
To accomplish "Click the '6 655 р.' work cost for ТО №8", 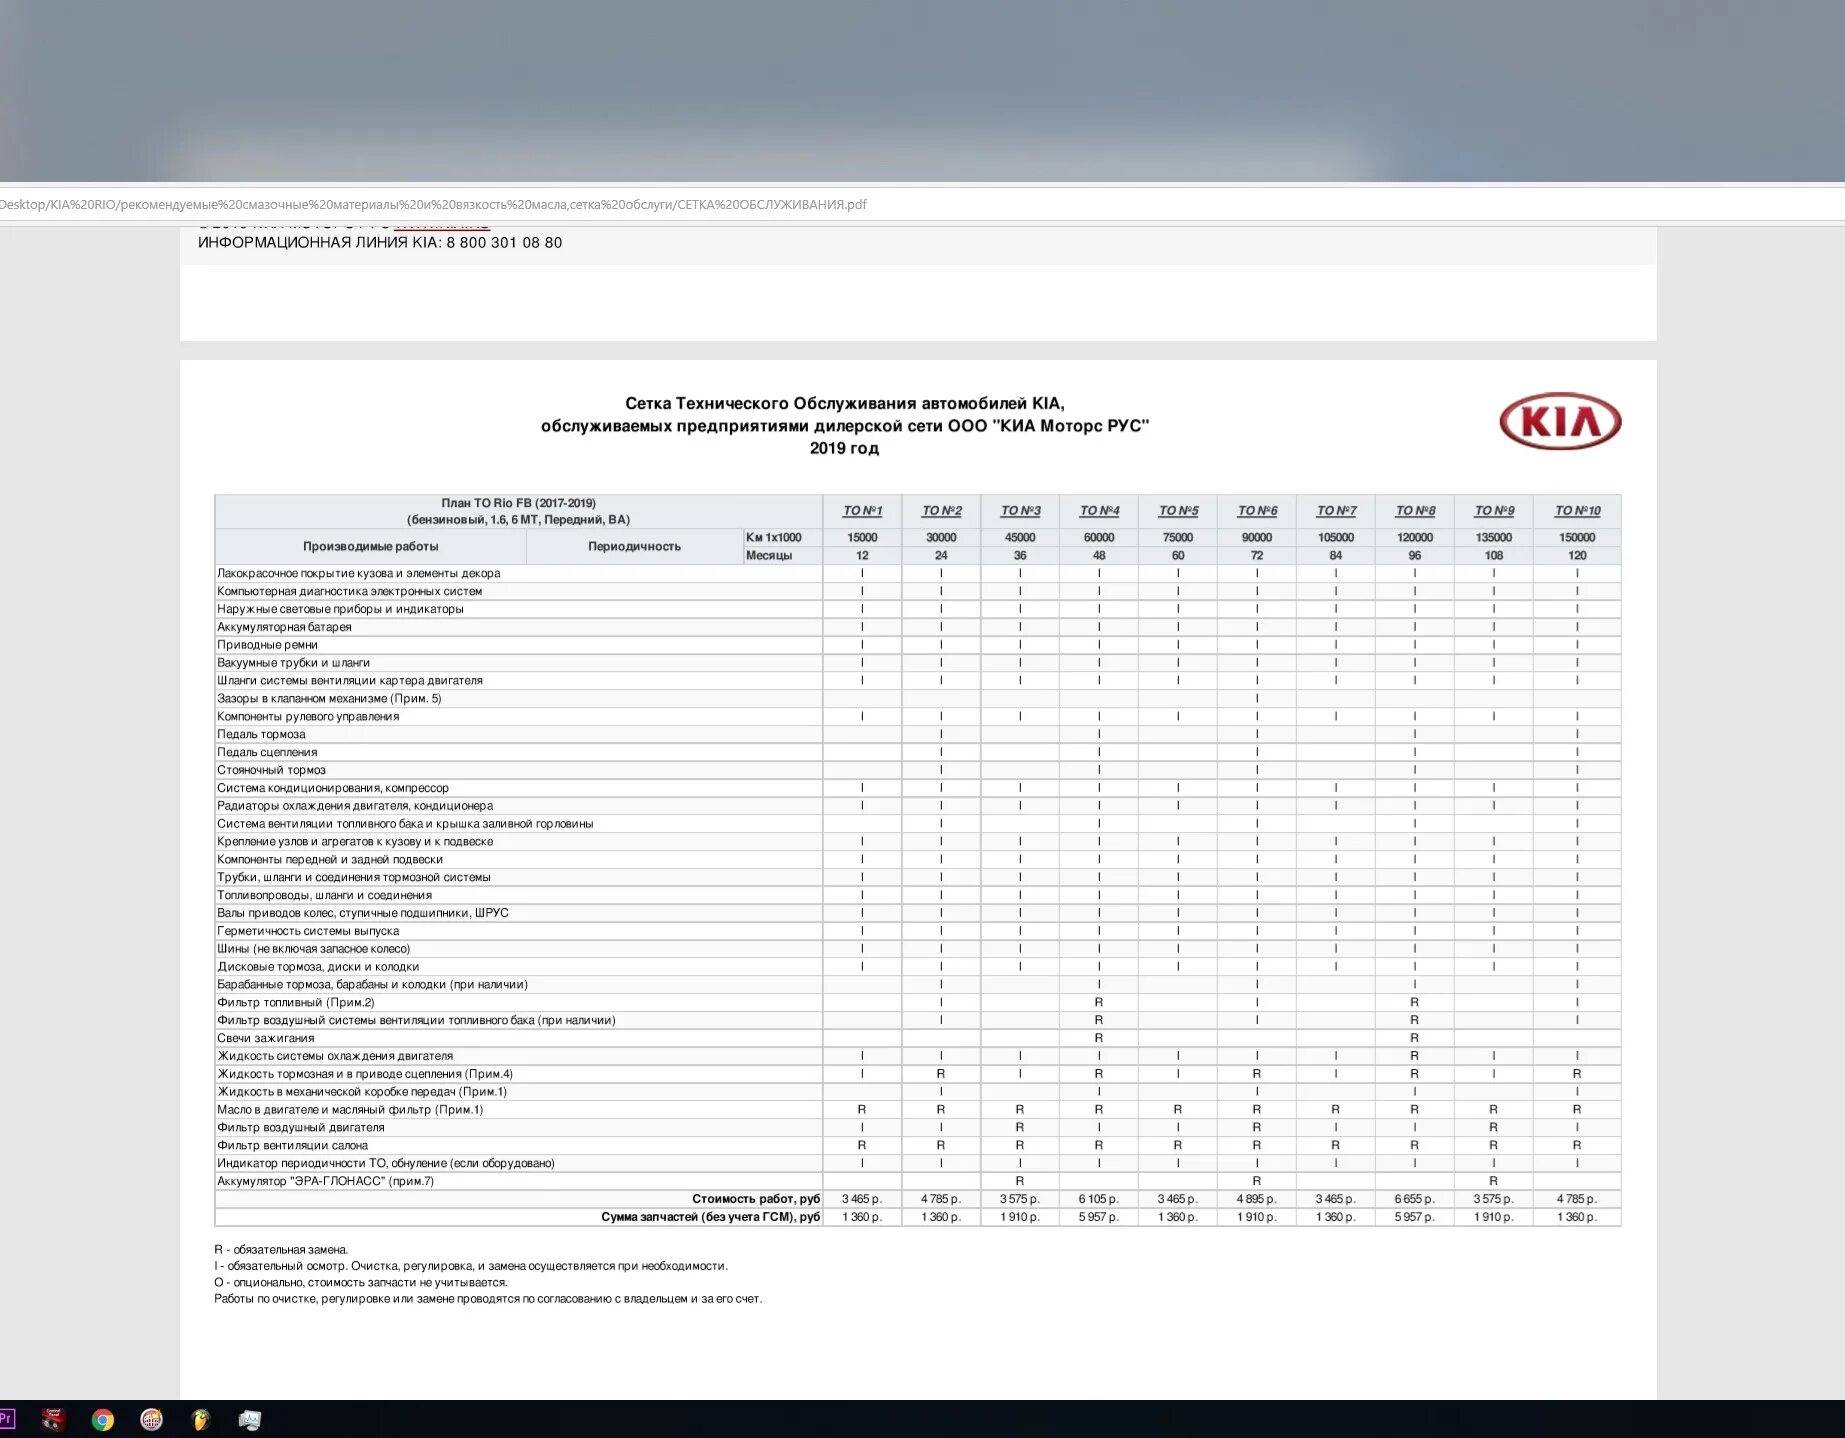I will coord(1415,1199).
